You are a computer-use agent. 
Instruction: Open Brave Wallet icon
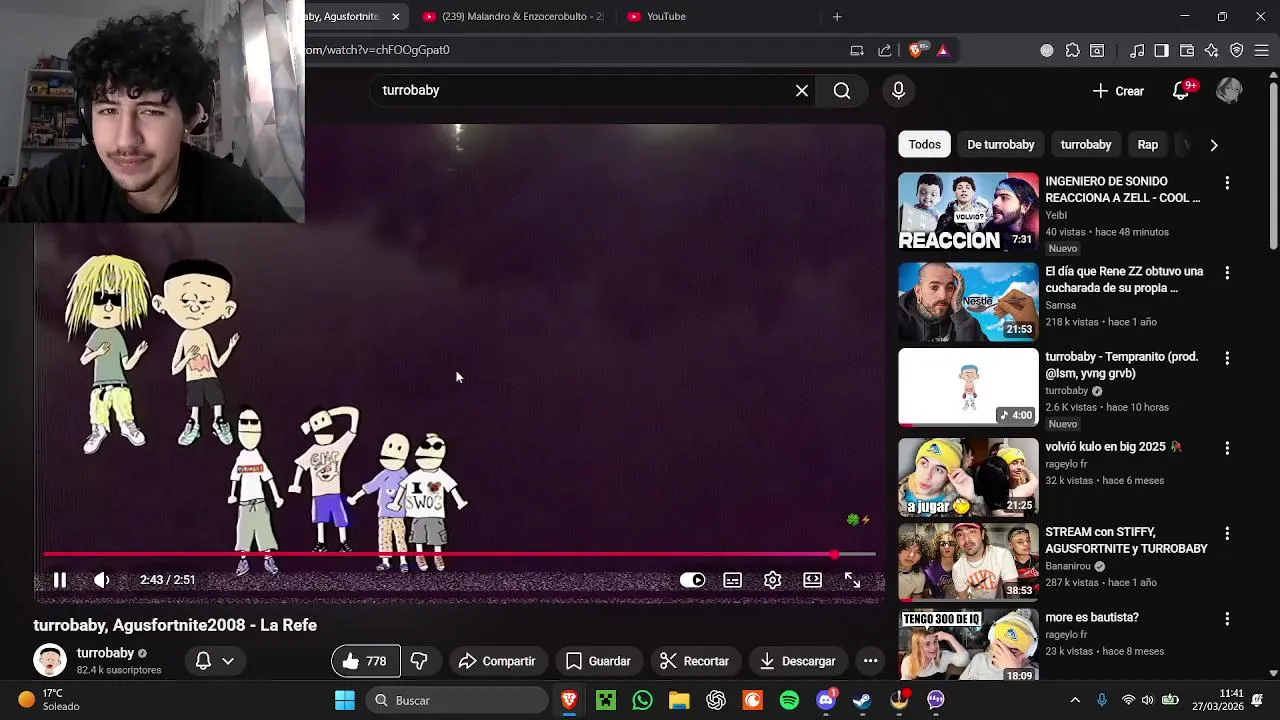click(1187, 50)
